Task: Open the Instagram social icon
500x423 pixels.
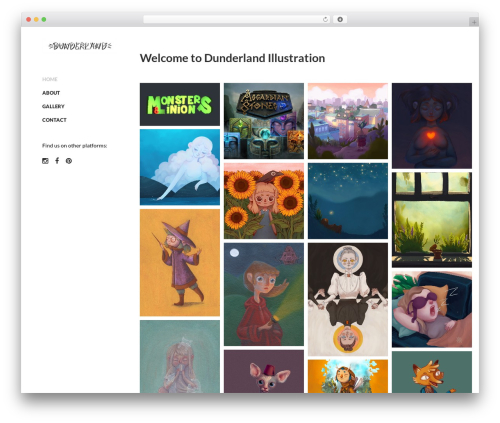Action: click(x=45, y=161)
